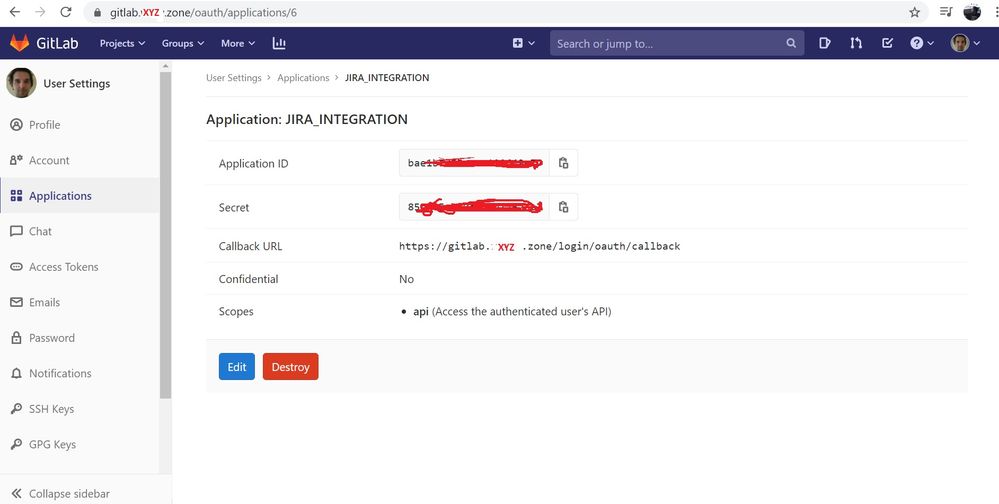Viewport: 999px width, 504px height.
Task: Click the Applications breadcrumb link
Action: click(x=303, y=78)
